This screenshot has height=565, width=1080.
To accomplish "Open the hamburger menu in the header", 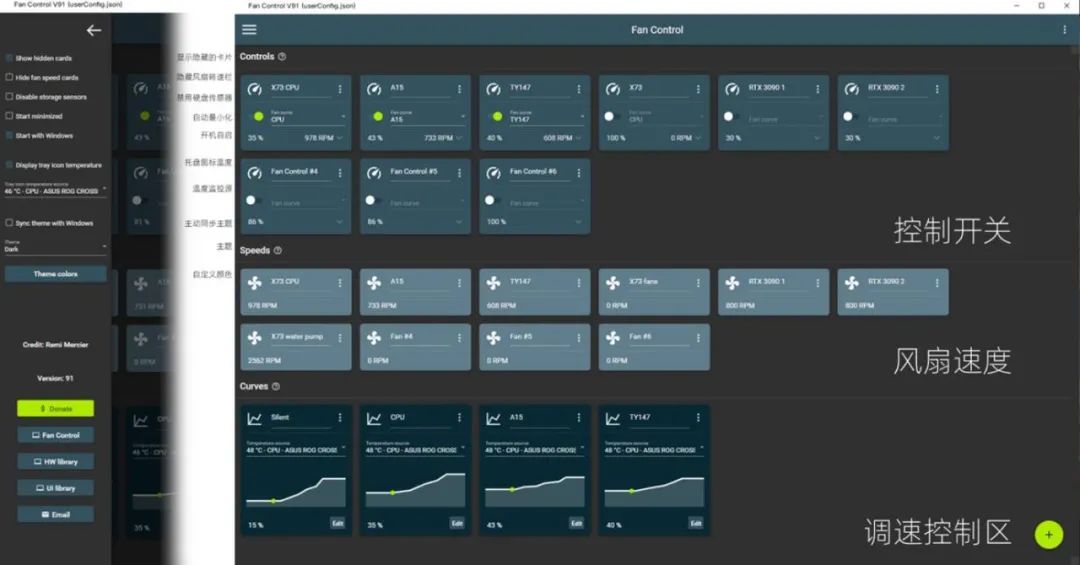I will 249,30.
